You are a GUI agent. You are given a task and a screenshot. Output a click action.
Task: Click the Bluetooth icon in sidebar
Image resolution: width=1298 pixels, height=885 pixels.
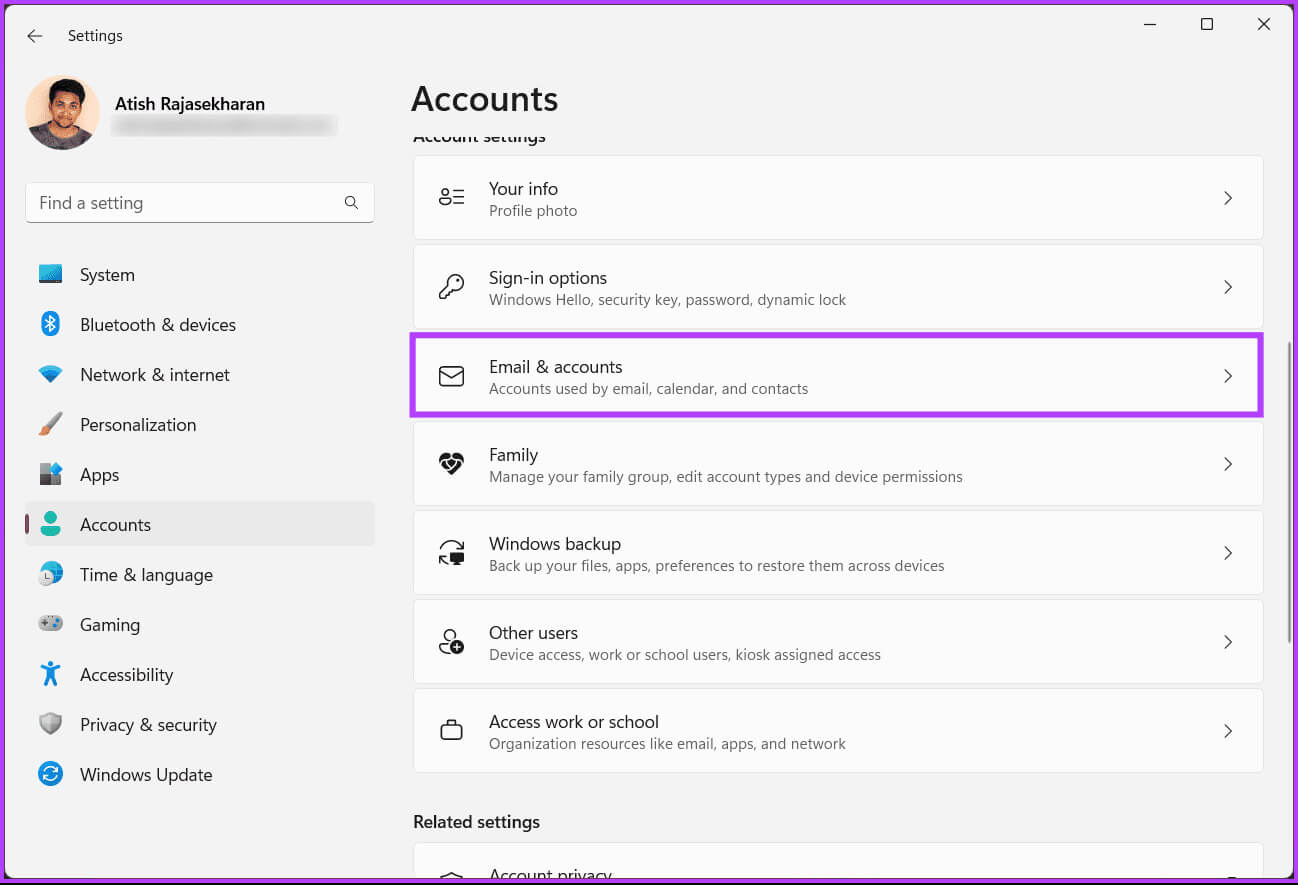50,324
